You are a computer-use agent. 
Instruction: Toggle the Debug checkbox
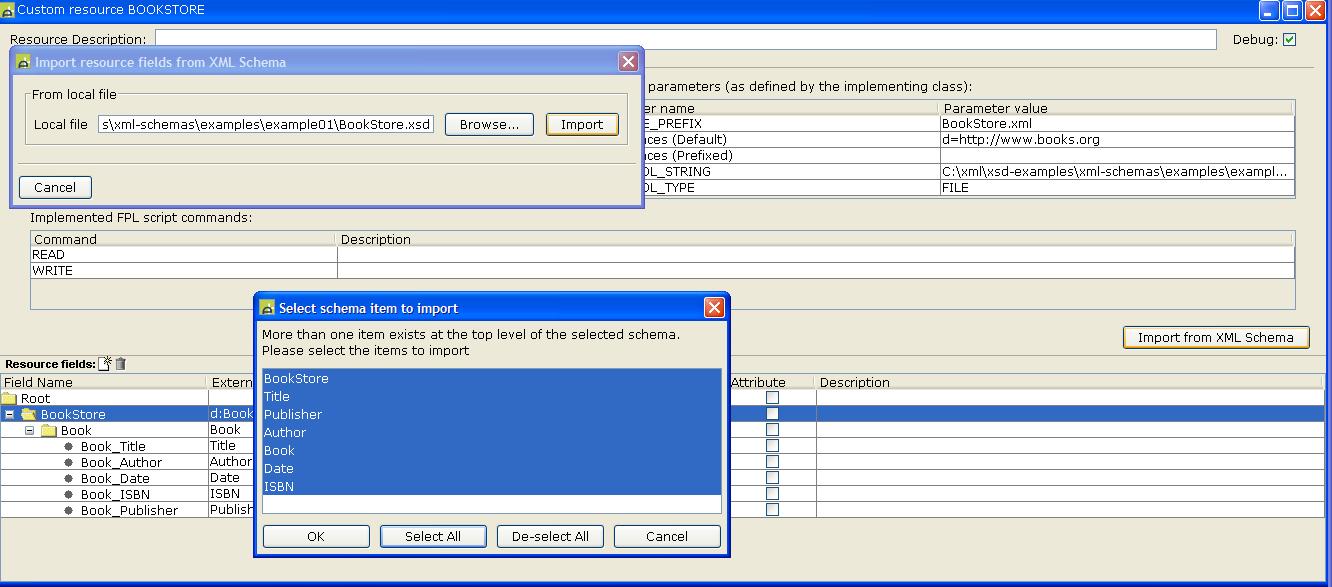coord(1289,40)
